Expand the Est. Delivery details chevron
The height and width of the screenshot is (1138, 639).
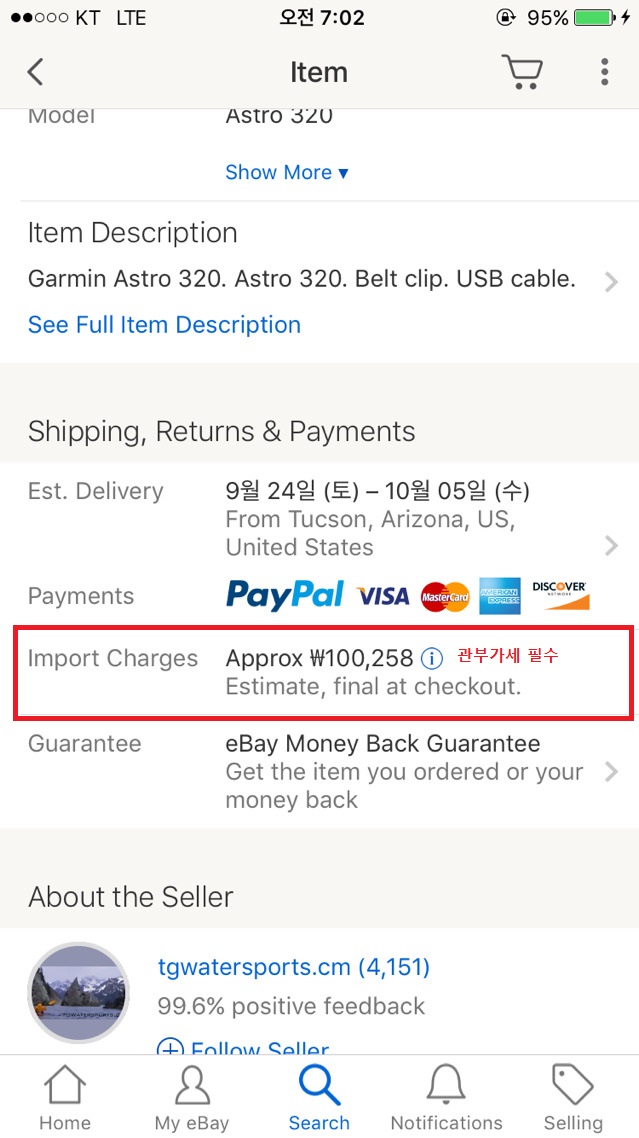pos(611,545)
